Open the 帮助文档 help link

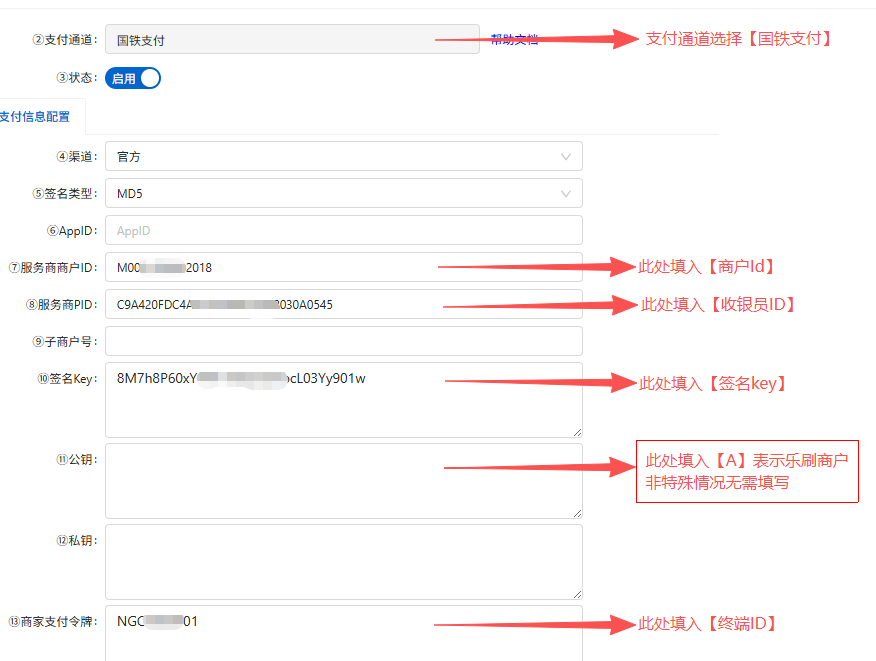[514, 40]
